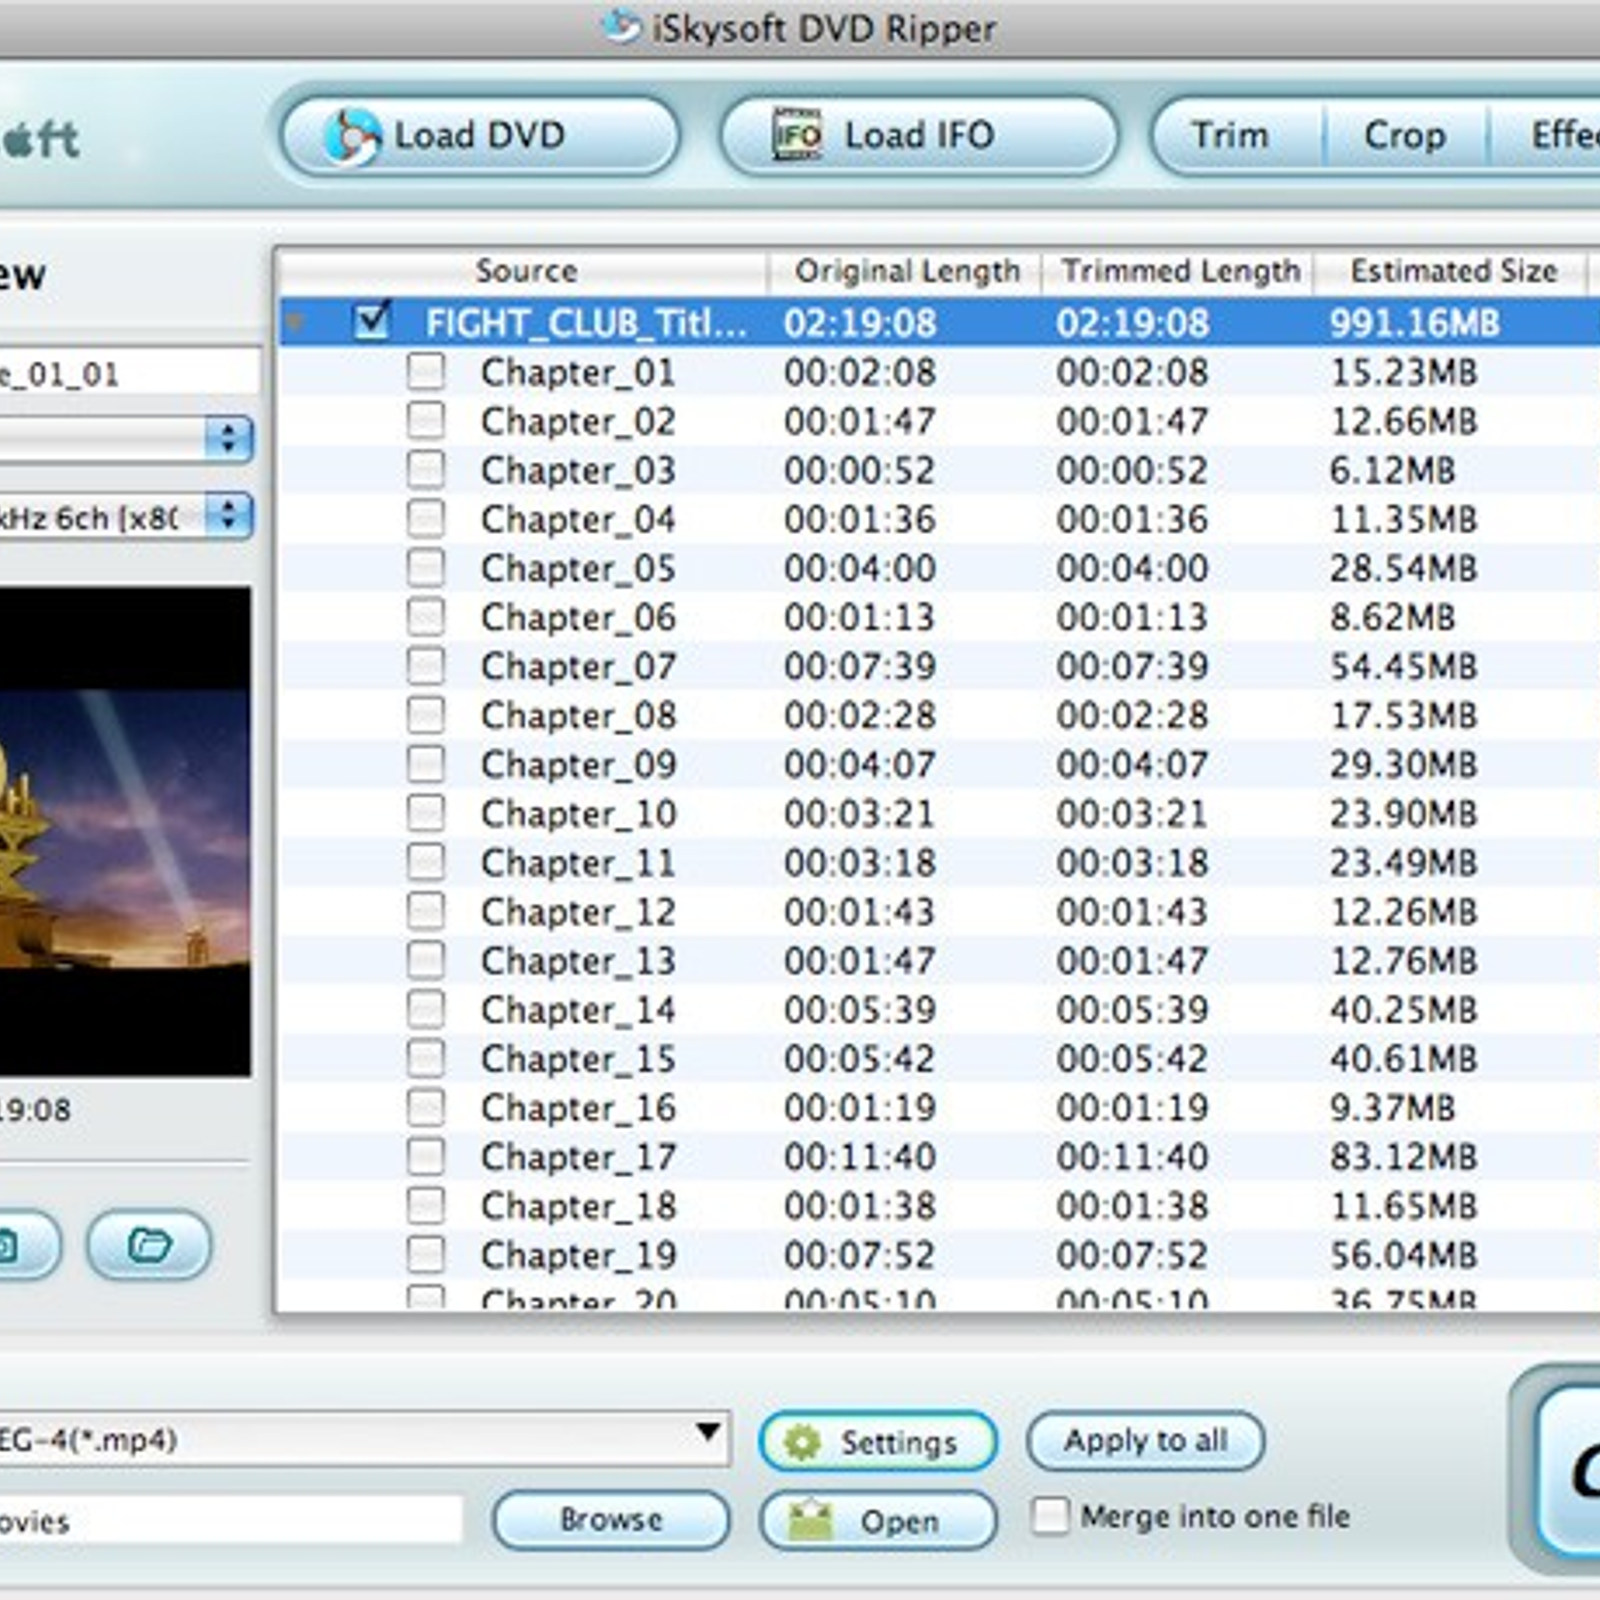Check the Chapter_19 checkbox
The image size is (1600, 1600).
[x=426, y=1253]
